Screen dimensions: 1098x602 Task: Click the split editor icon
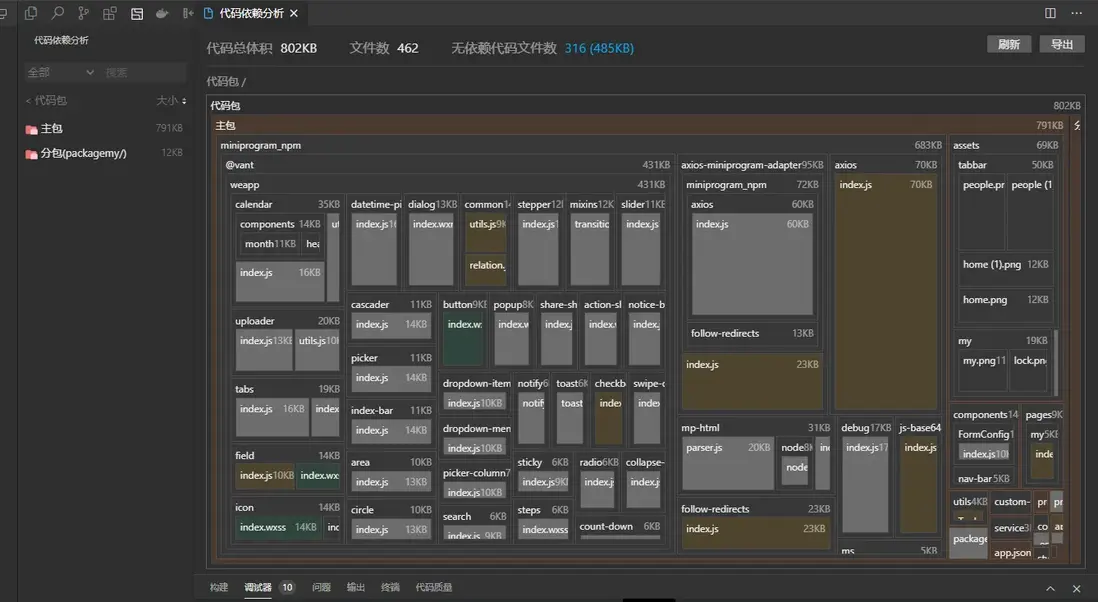(1050, 13)
